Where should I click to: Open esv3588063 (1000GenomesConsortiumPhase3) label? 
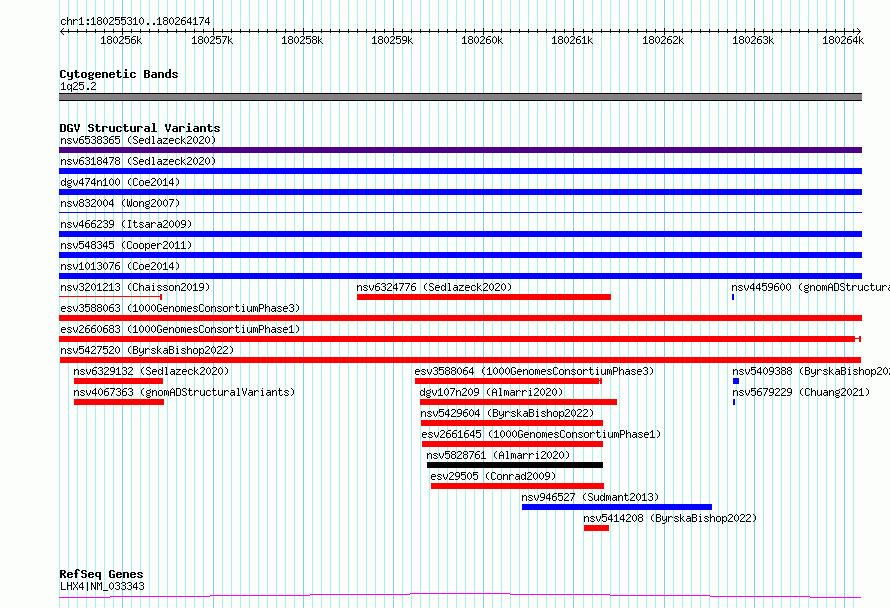[x=180, y=308]
